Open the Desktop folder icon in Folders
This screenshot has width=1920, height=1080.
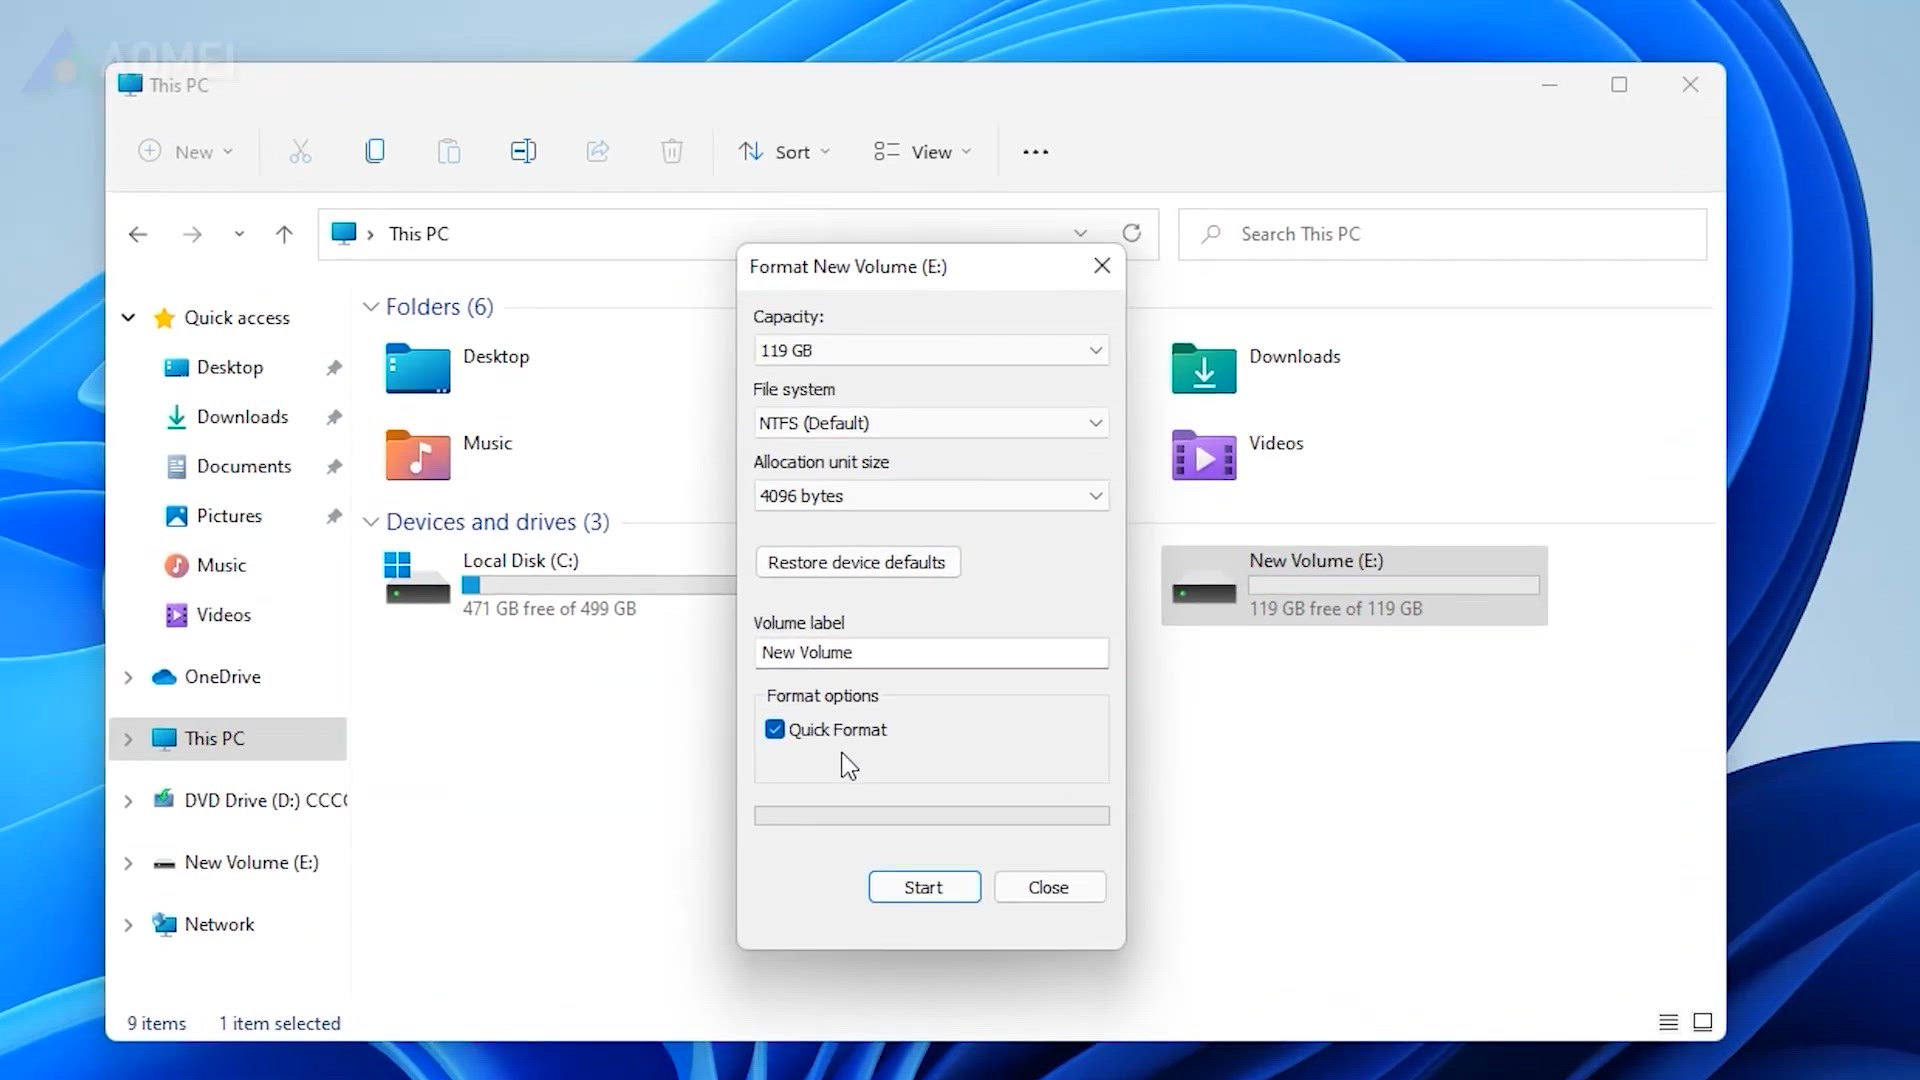click(x=418, y=368)
